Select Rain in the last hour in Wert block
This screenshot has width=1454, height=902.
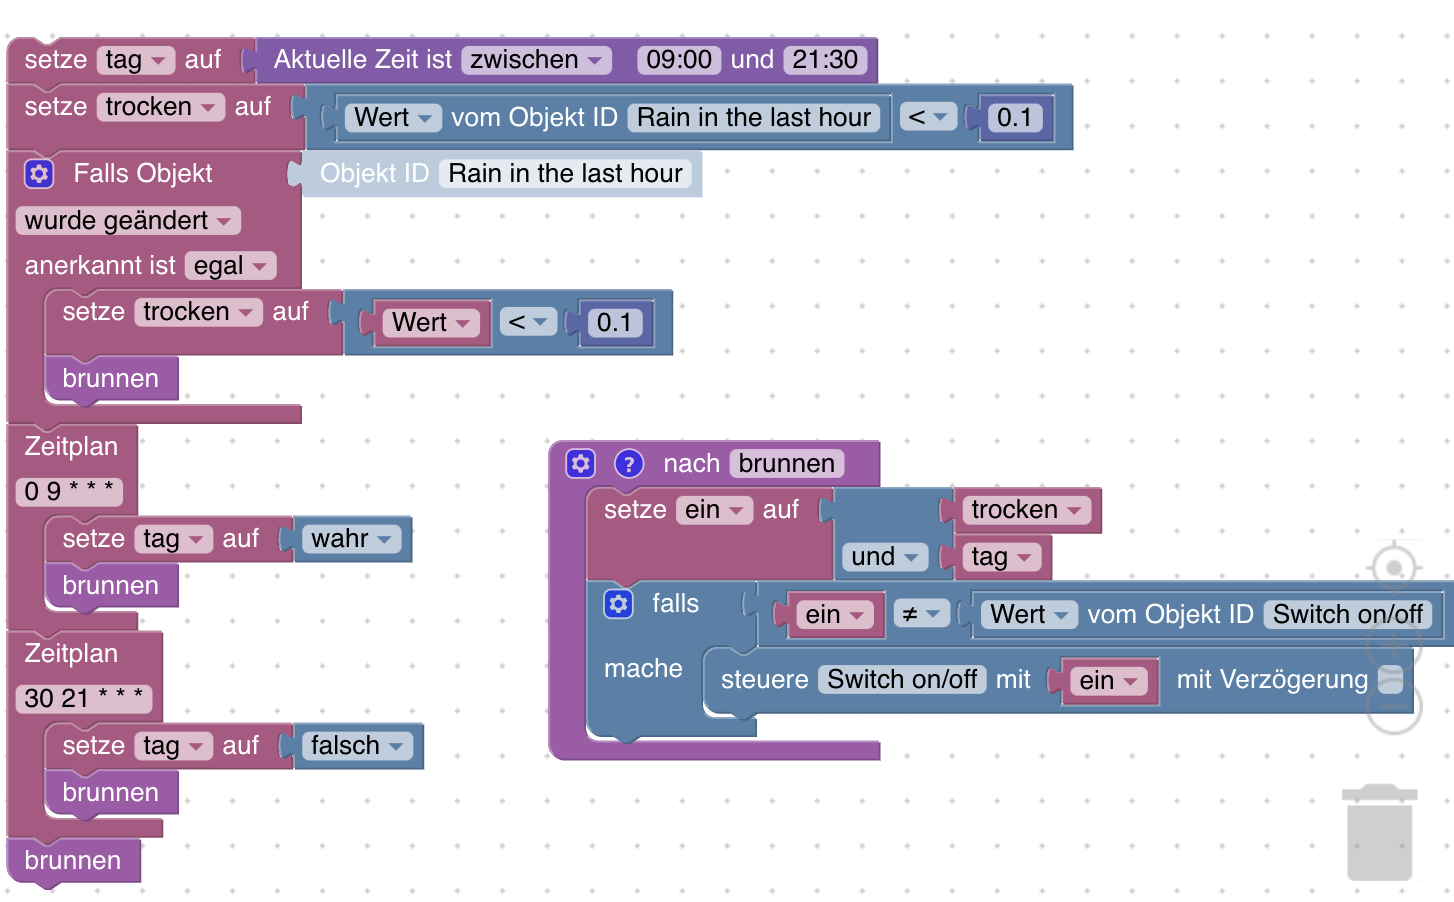pos(754,118)
